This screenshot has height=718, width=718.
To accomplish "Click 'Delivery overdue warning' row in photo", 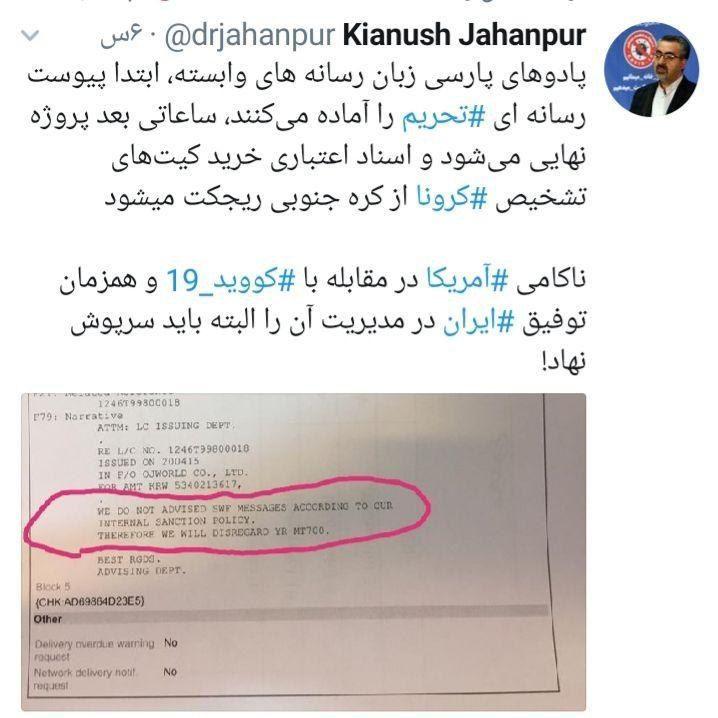I will (x=106, y=649).
